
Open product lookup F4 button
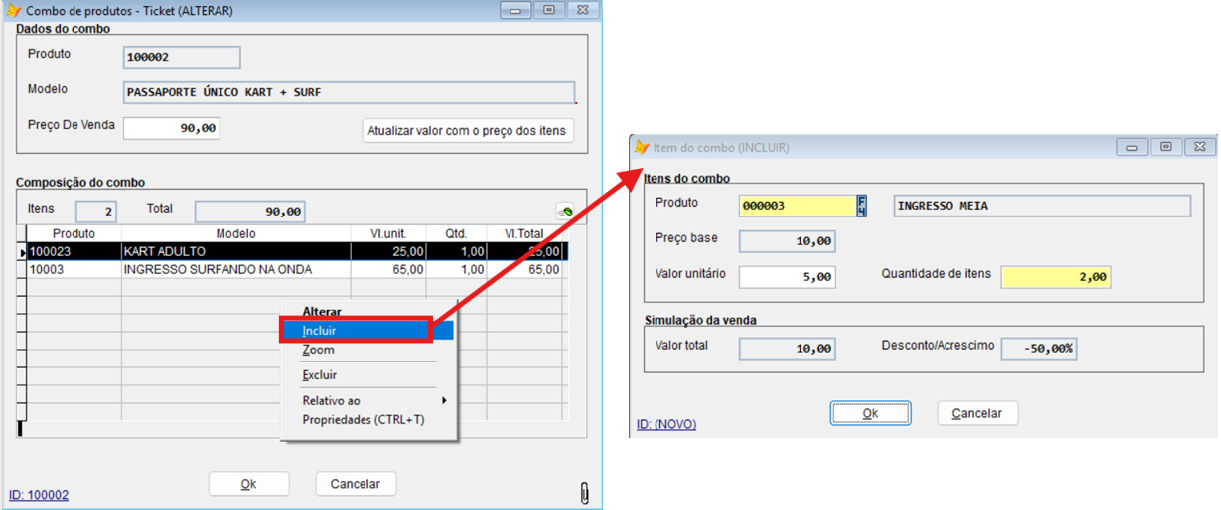[x=862, y=206]
